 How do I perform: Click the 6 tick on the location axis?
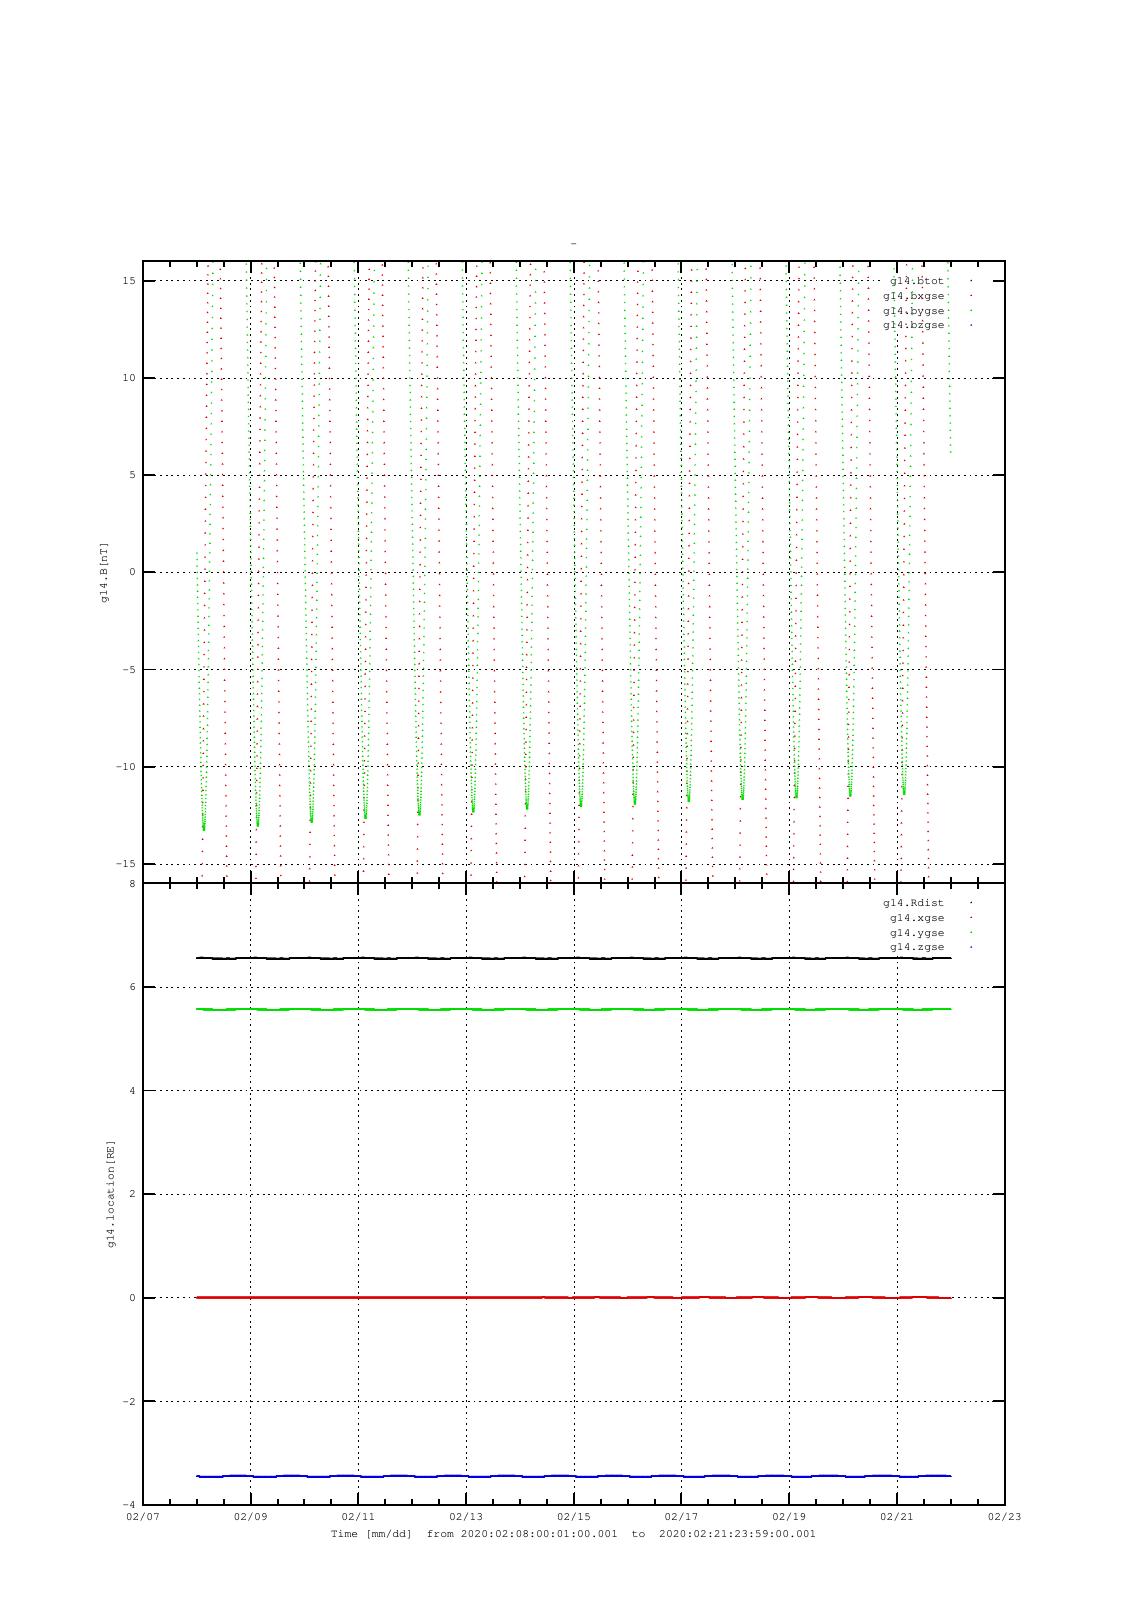pyautogui.click(x=133, y=987)
